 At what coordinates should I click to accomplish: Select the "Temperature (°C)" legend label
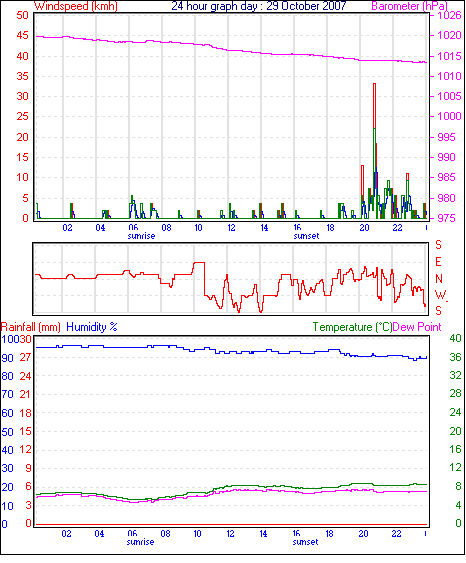352,327
